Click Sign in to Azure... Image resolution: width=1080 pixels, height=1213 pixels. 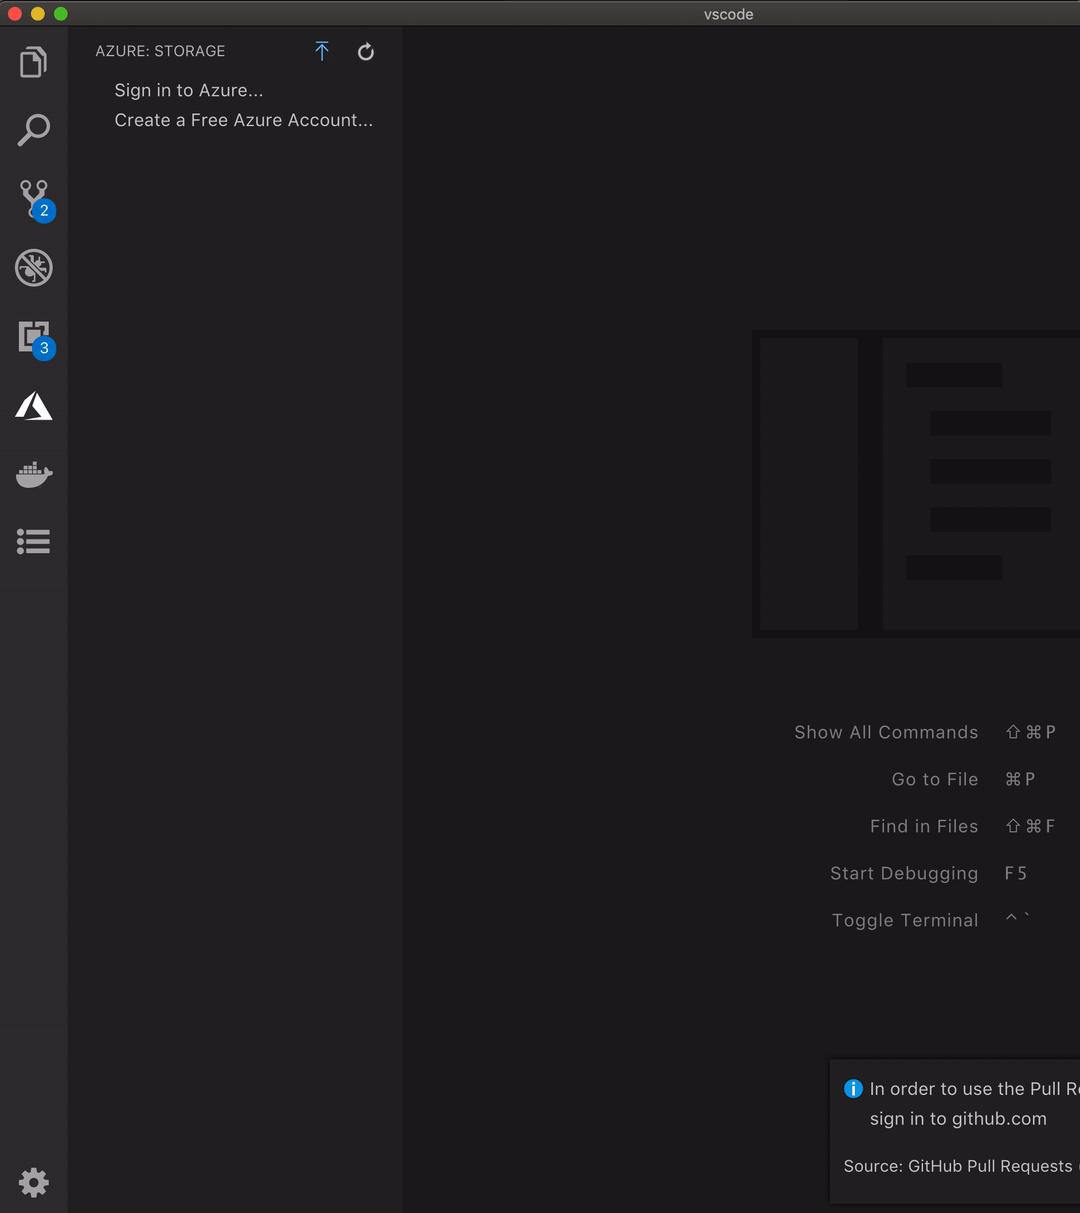(x=189, y=90)
